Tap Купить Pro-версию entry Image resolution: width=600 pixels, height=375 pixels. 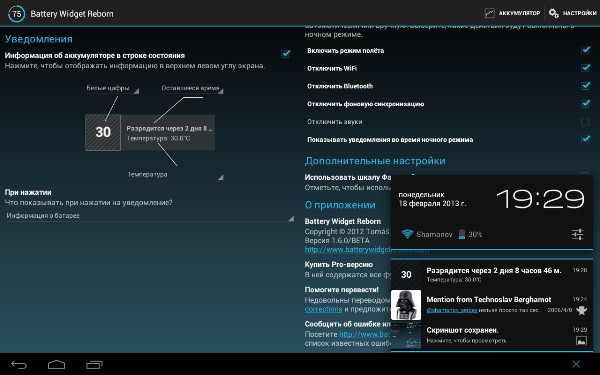coord(339,264)
